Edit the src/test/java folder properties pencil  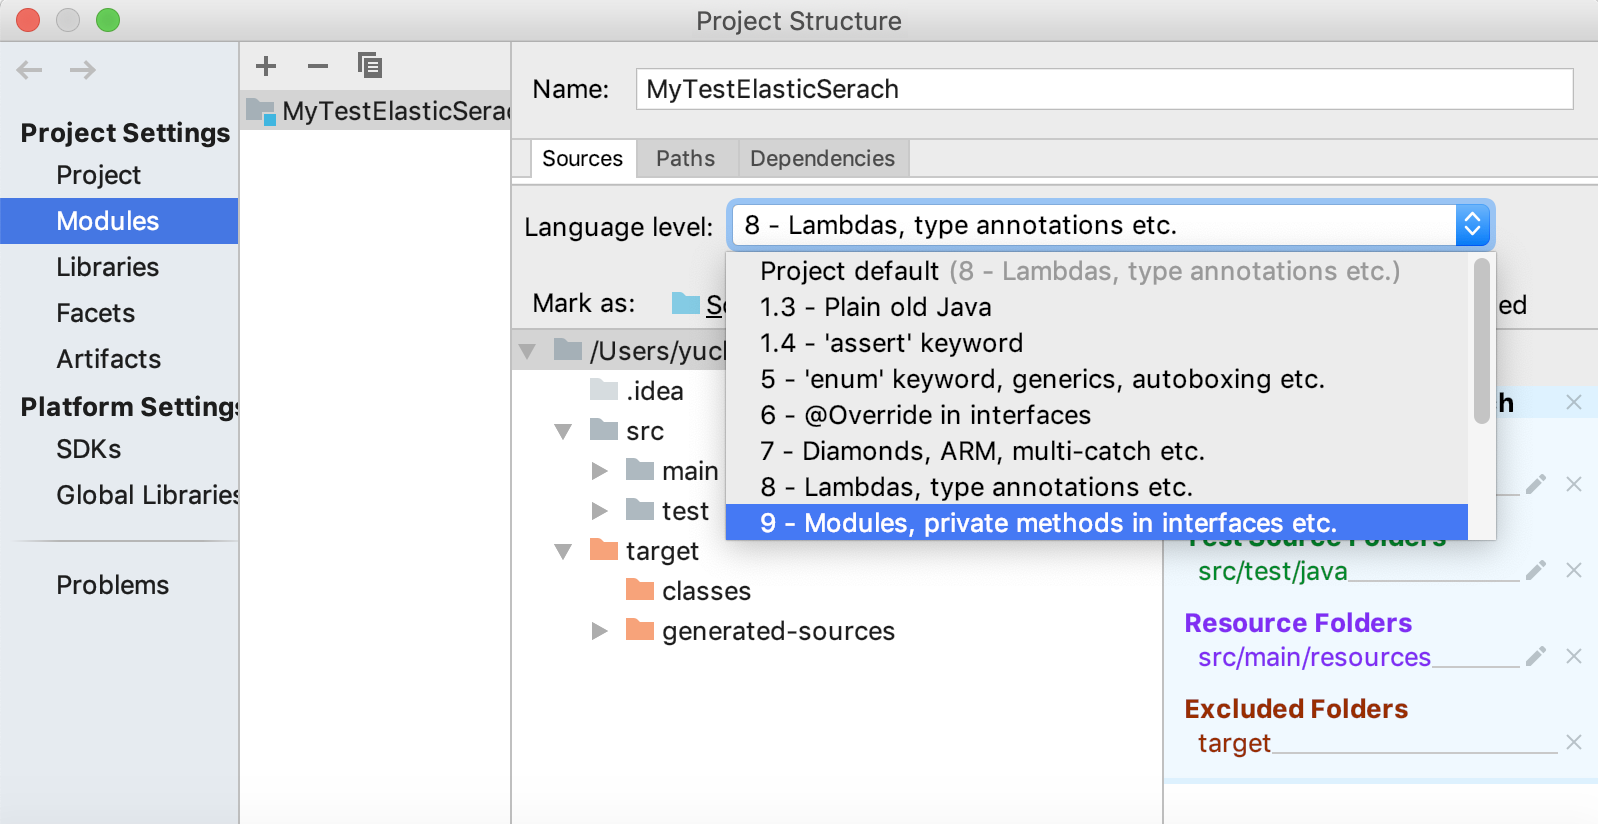(x=1536, y=570)
